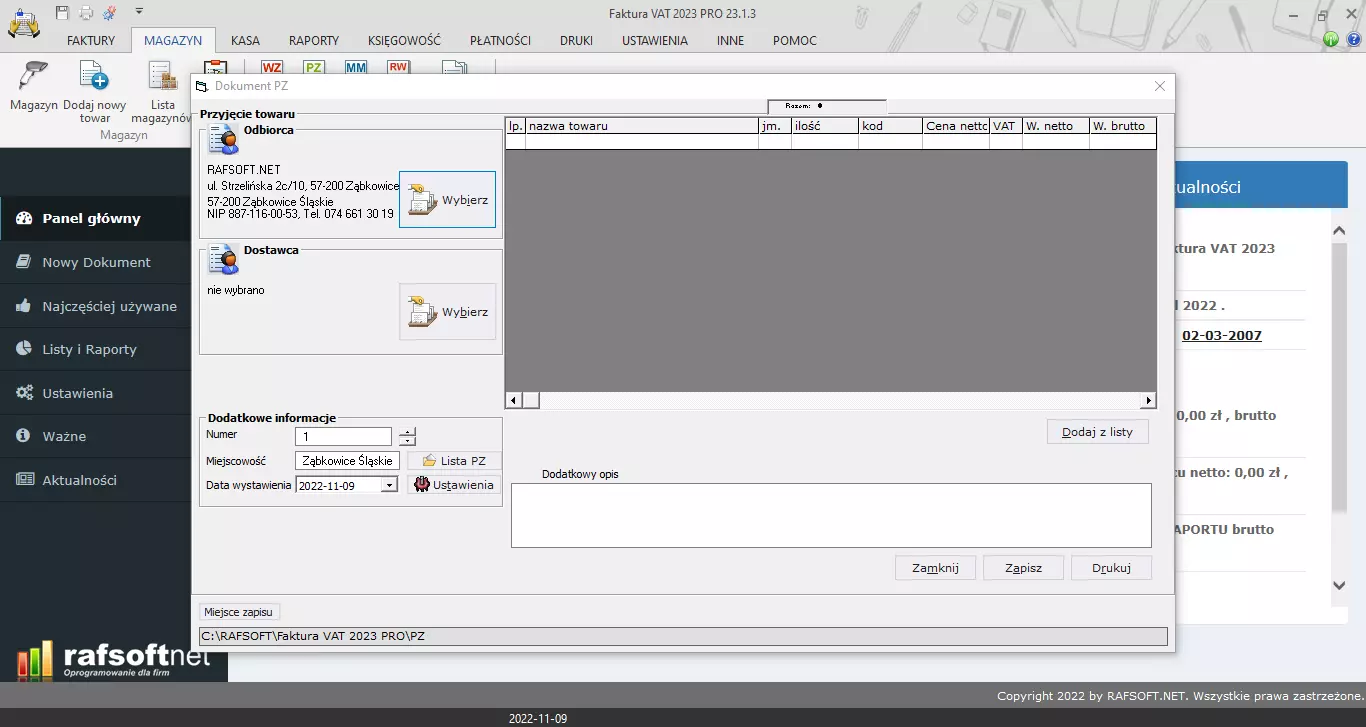Increase Numer with the up arrow
1366x727 pixels.
click(407, 431)
